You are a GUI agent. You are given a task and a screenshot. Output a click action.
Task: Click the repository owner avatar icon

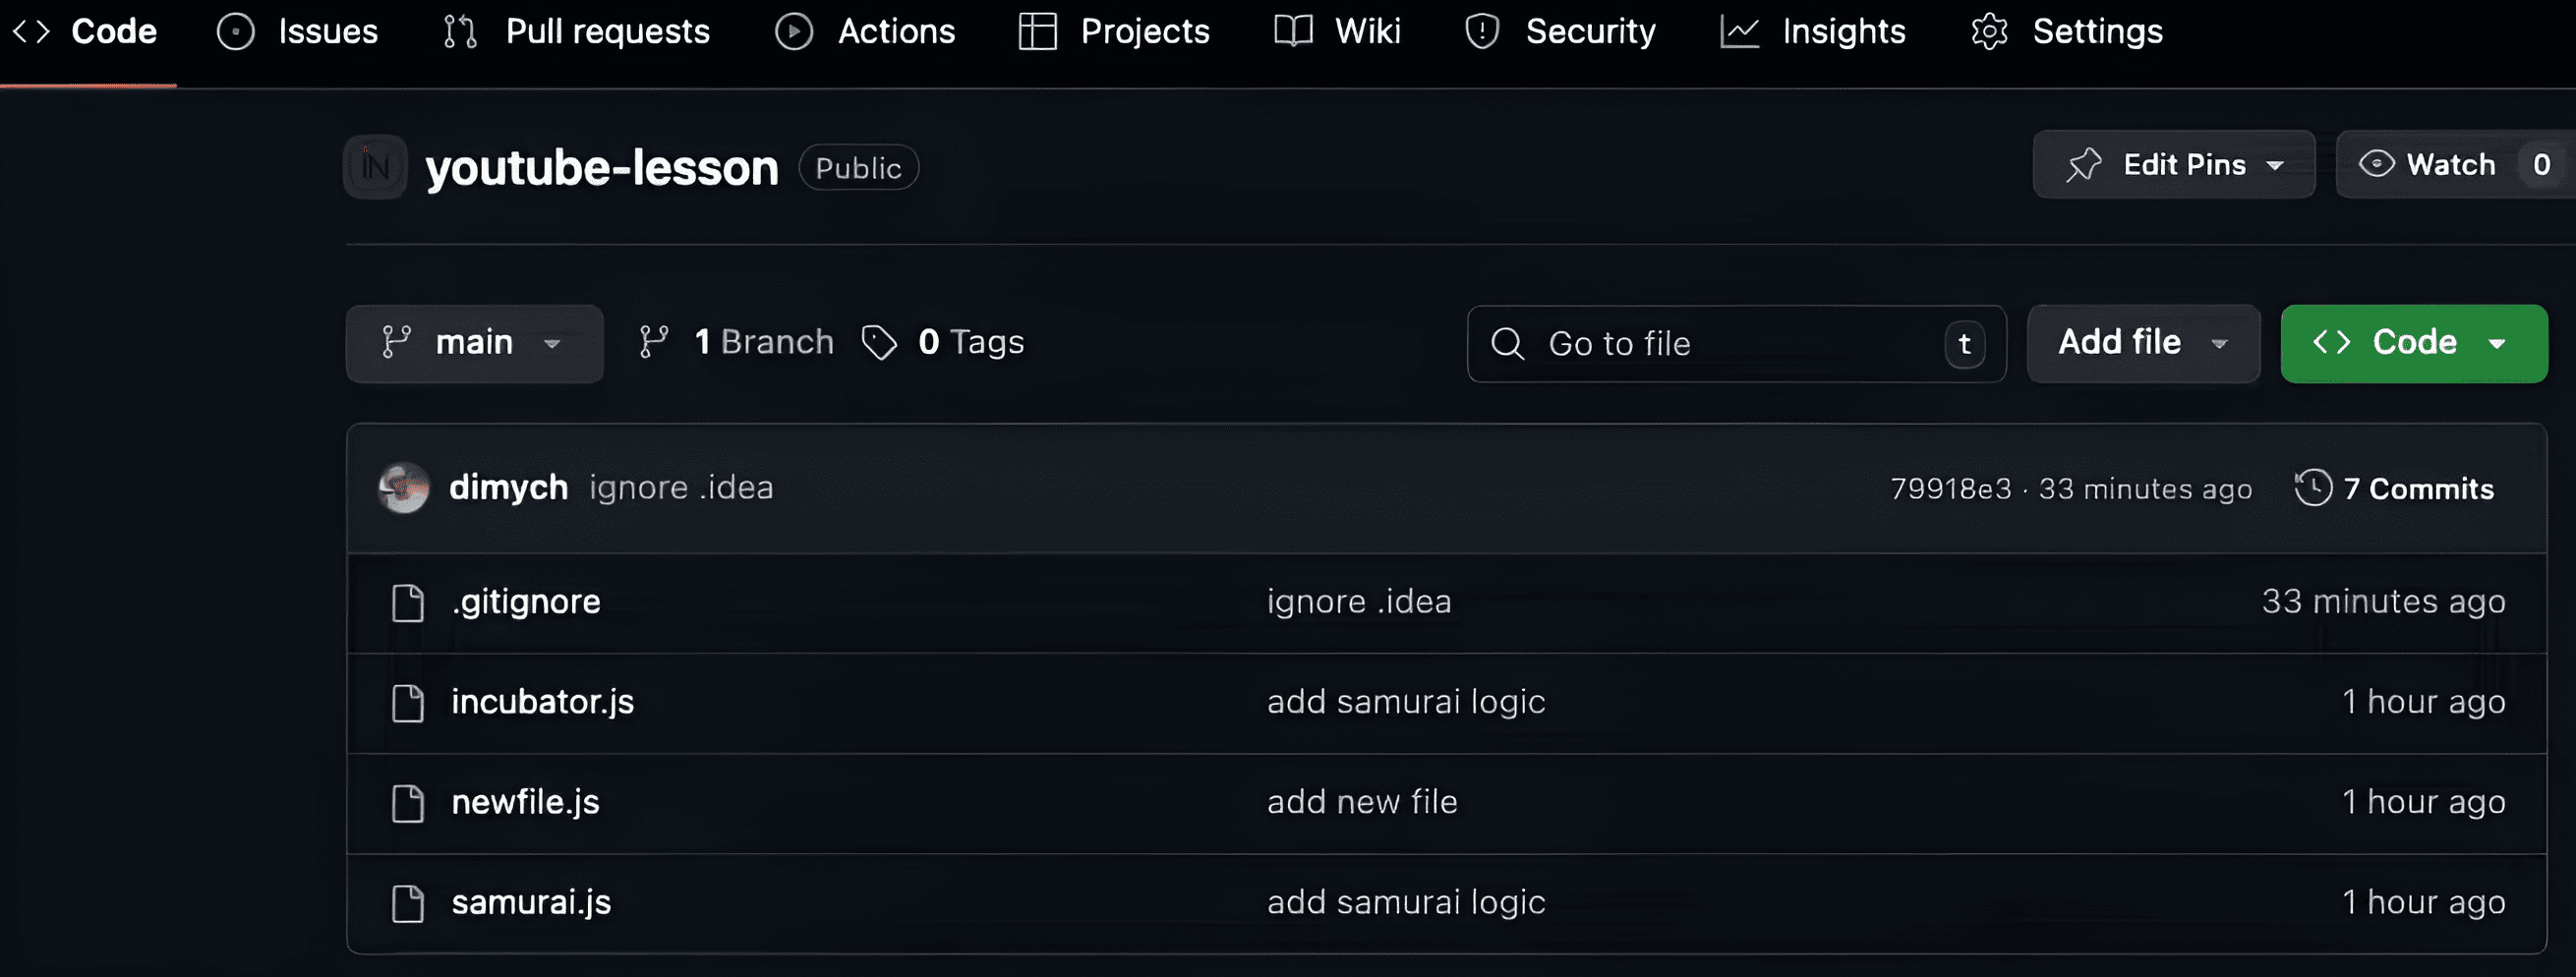pyautogui.click(x=375, y=167)
